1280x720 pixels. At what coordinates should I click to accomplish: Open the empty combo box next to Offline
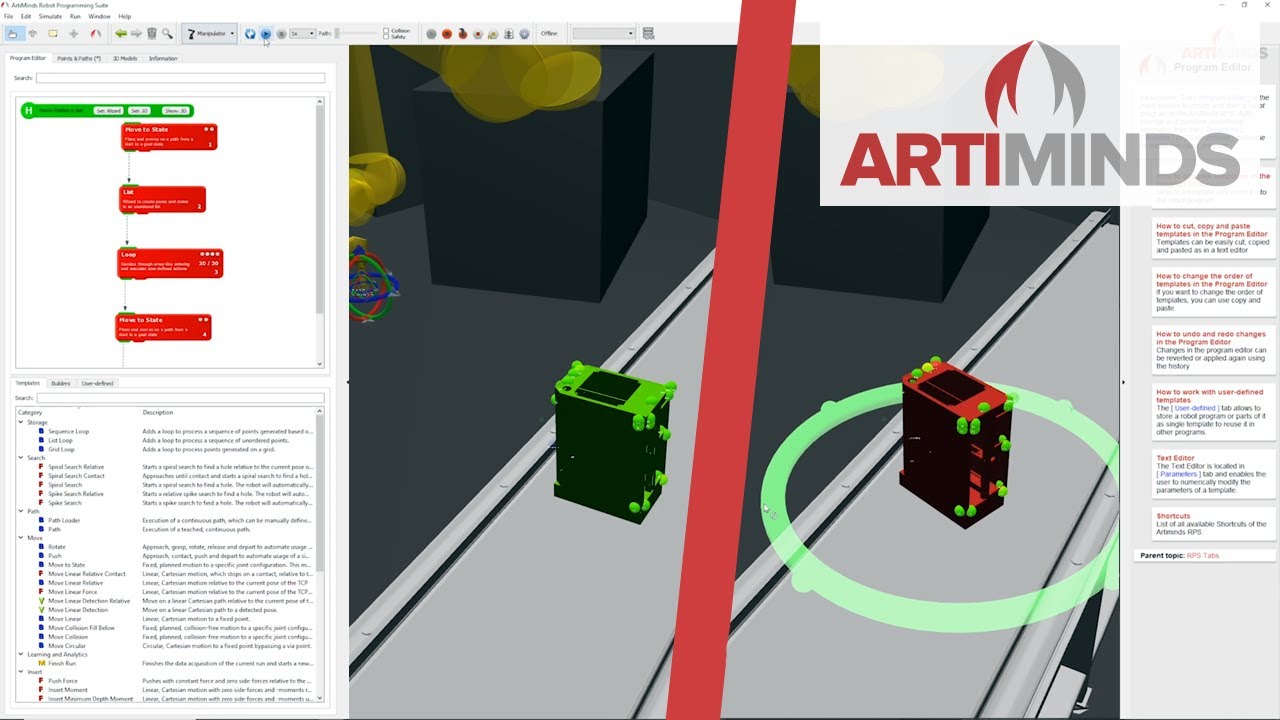[603, 33]
